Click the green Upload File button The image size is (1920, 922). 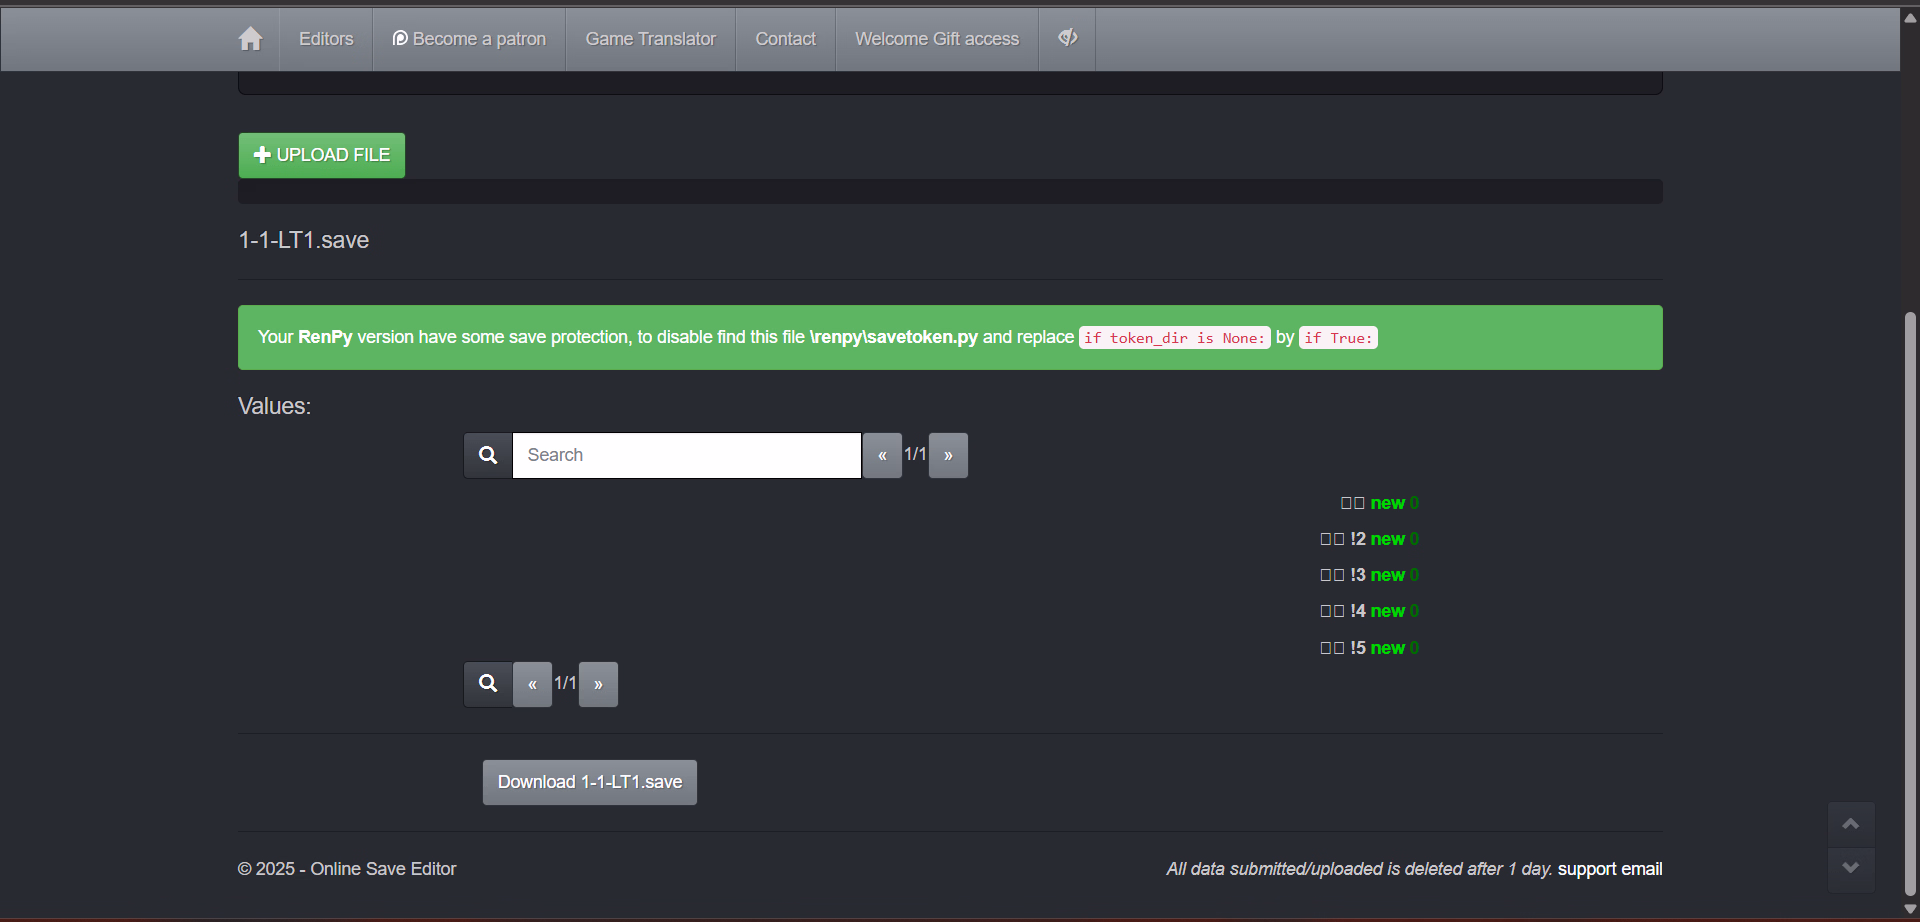click(322, 155)
